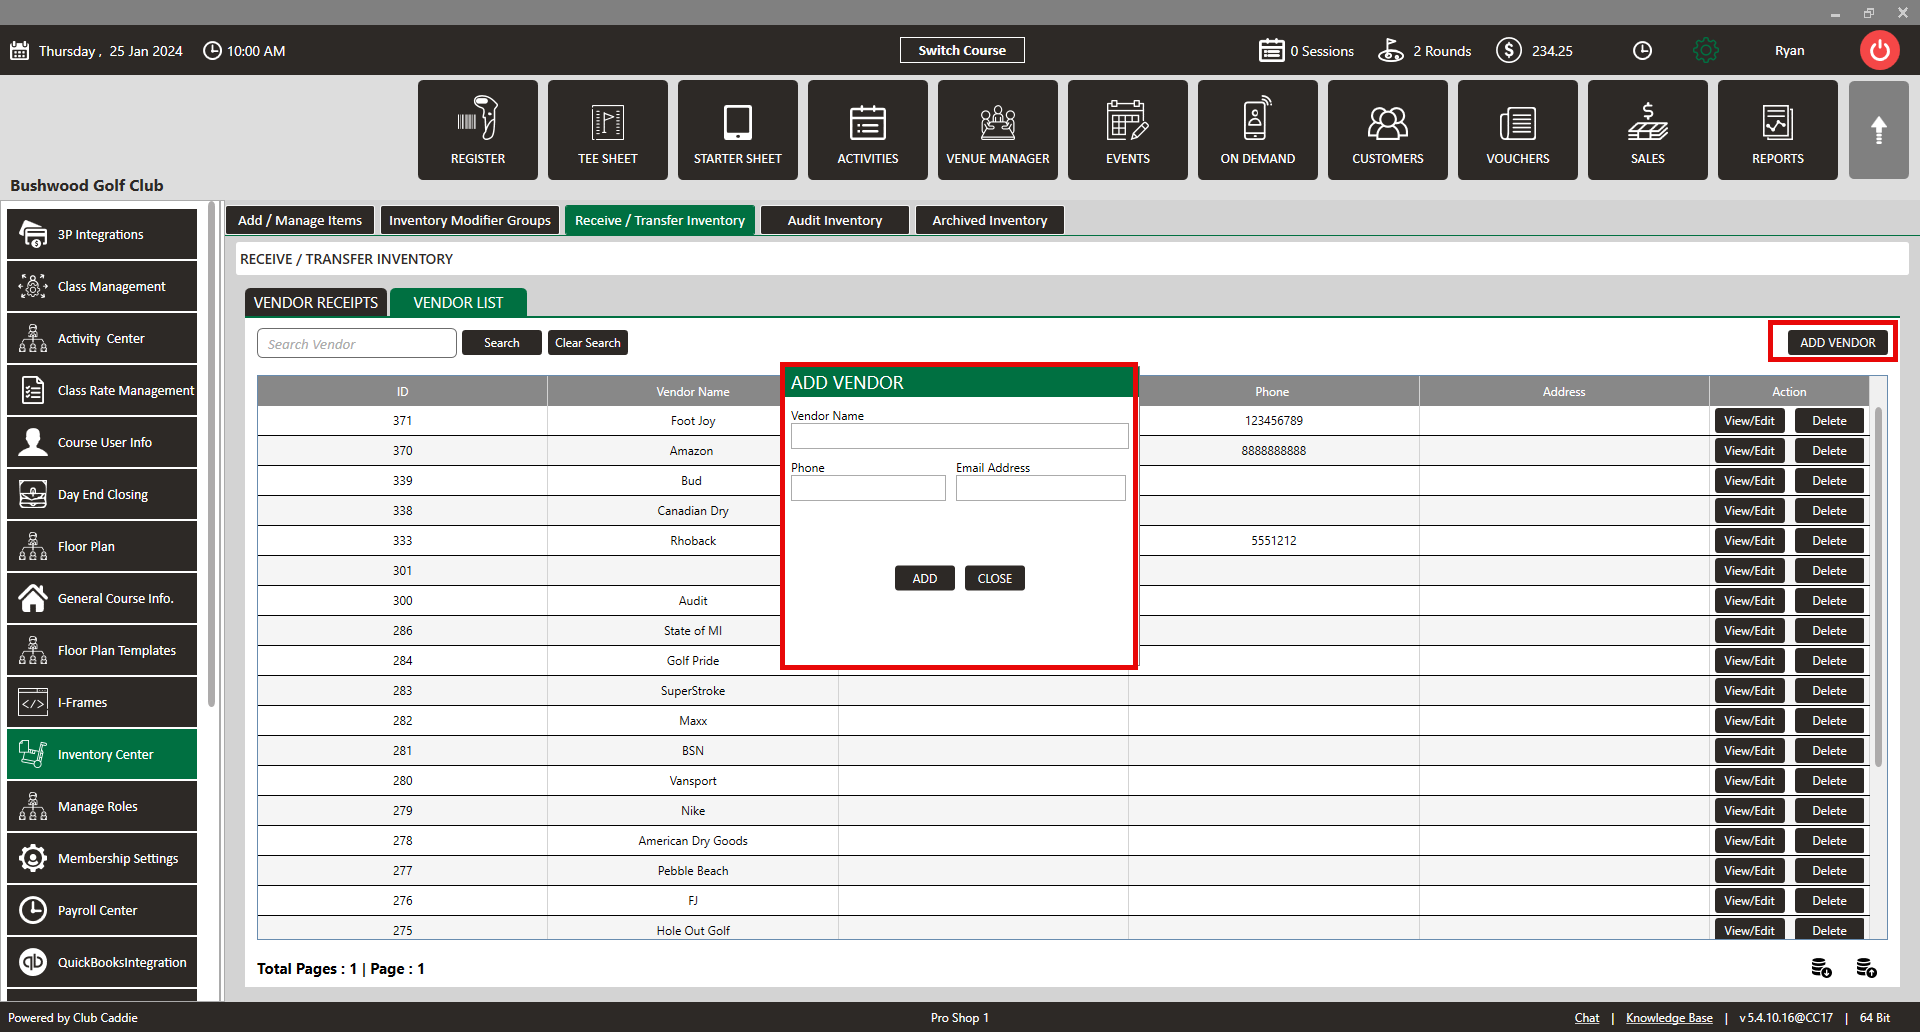Open the Venue Manager module
This screenshot has height=1032, width=1920.
[998, 130]
